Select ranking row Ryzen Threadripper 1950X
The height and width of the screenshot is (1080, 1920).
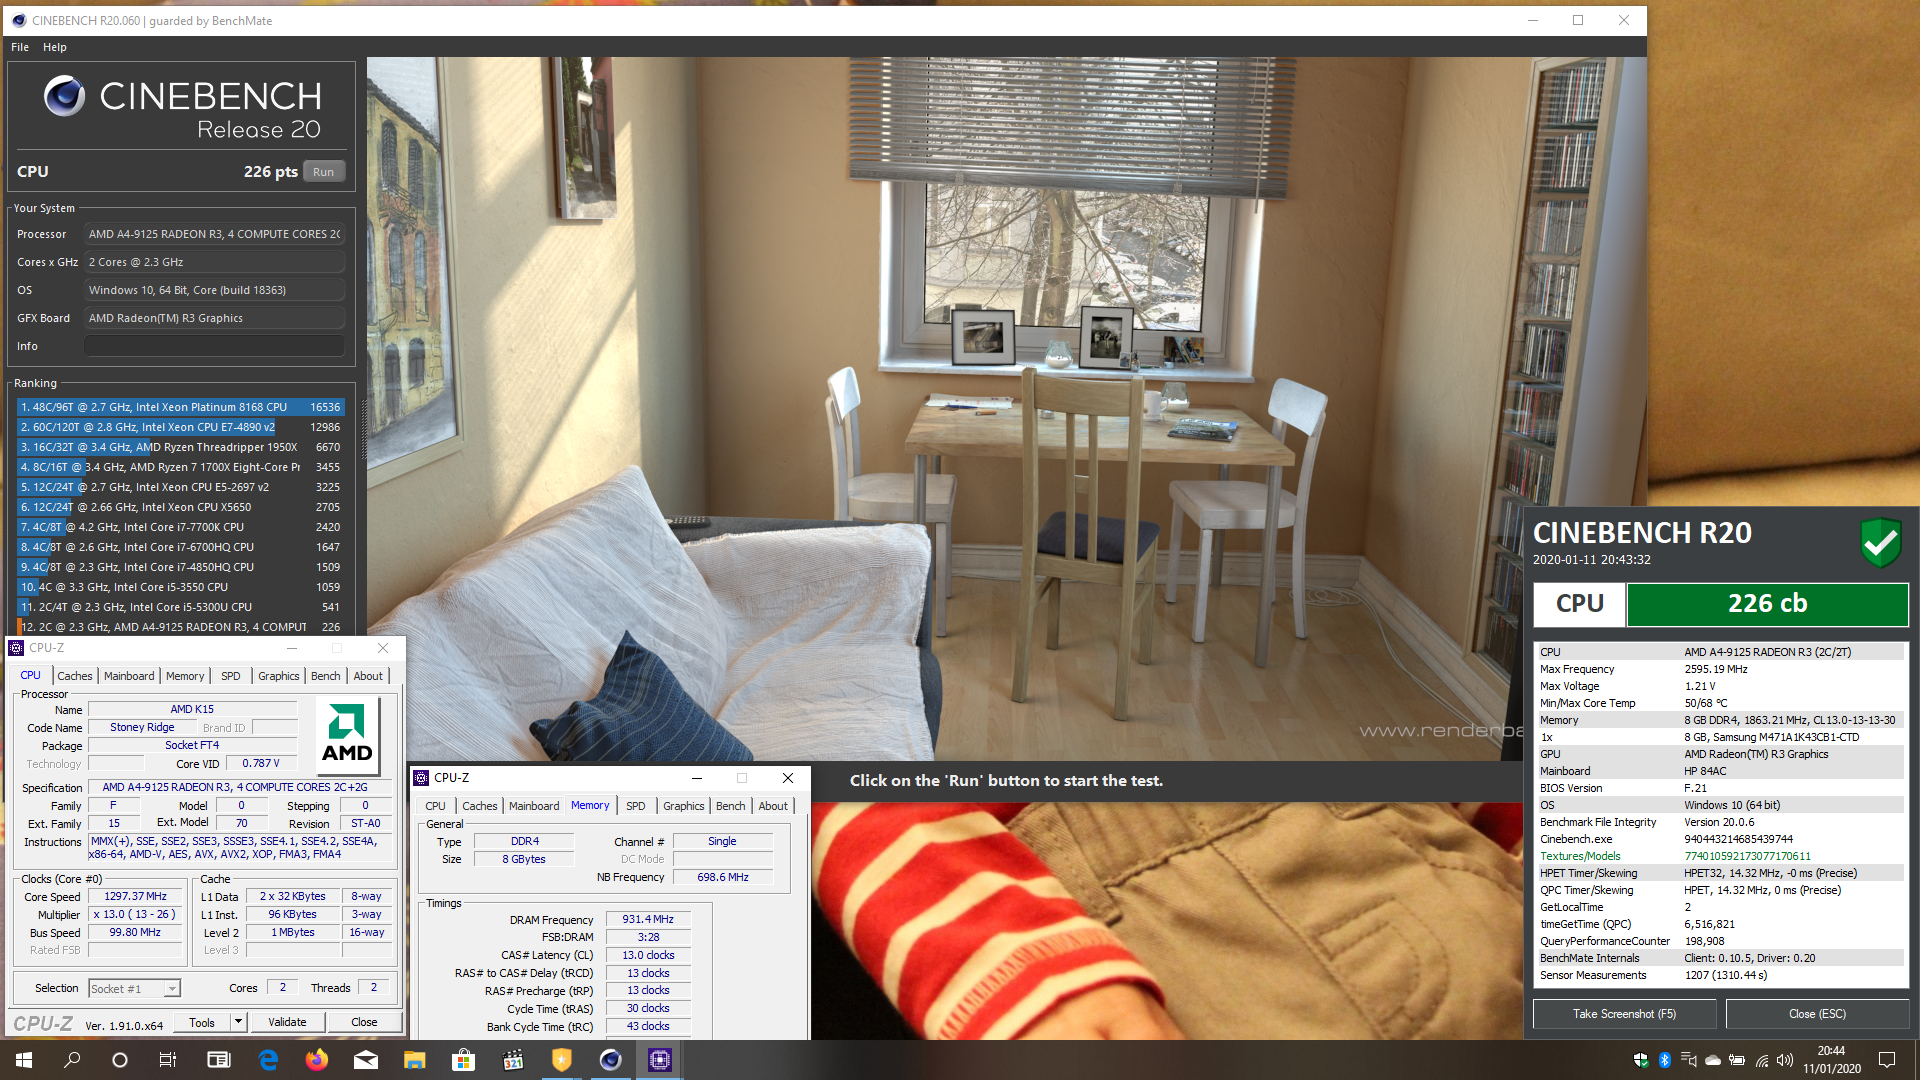click(180, 447)
